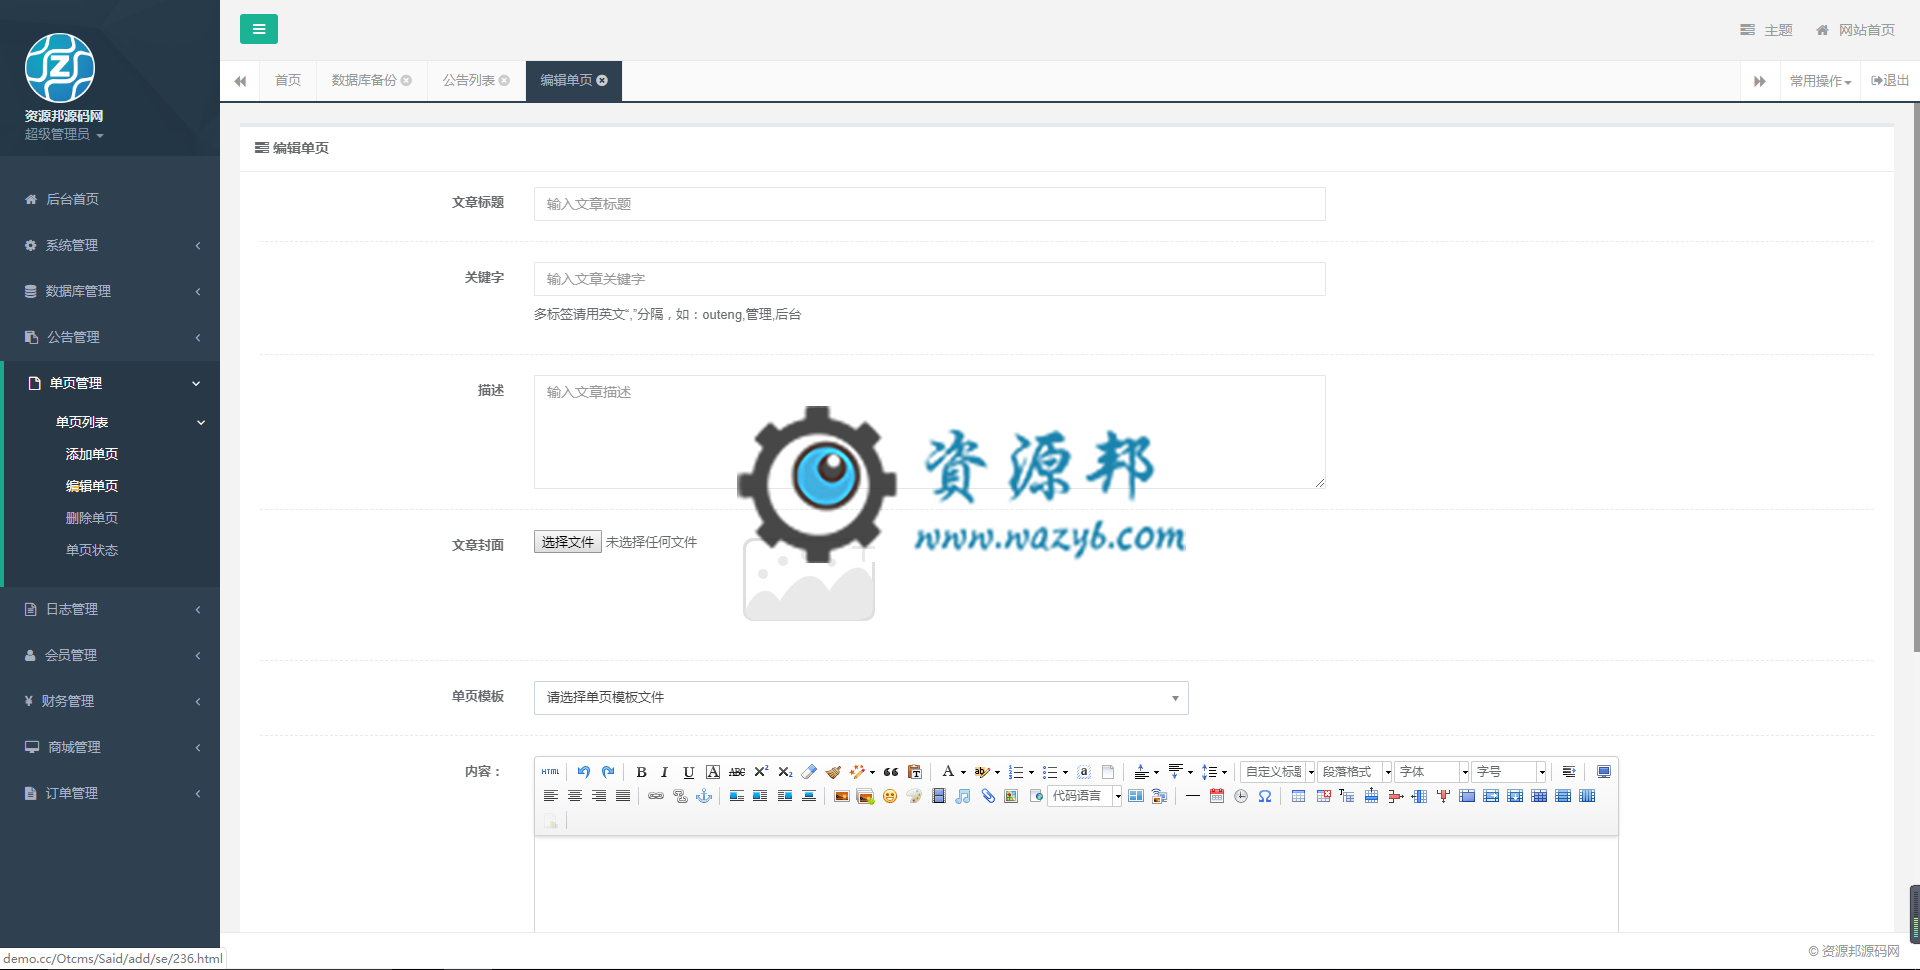The width and height of the screenshot is (1920, 970).
Task: Open 添加单页 in sidebar
Action: pos(92,454)
